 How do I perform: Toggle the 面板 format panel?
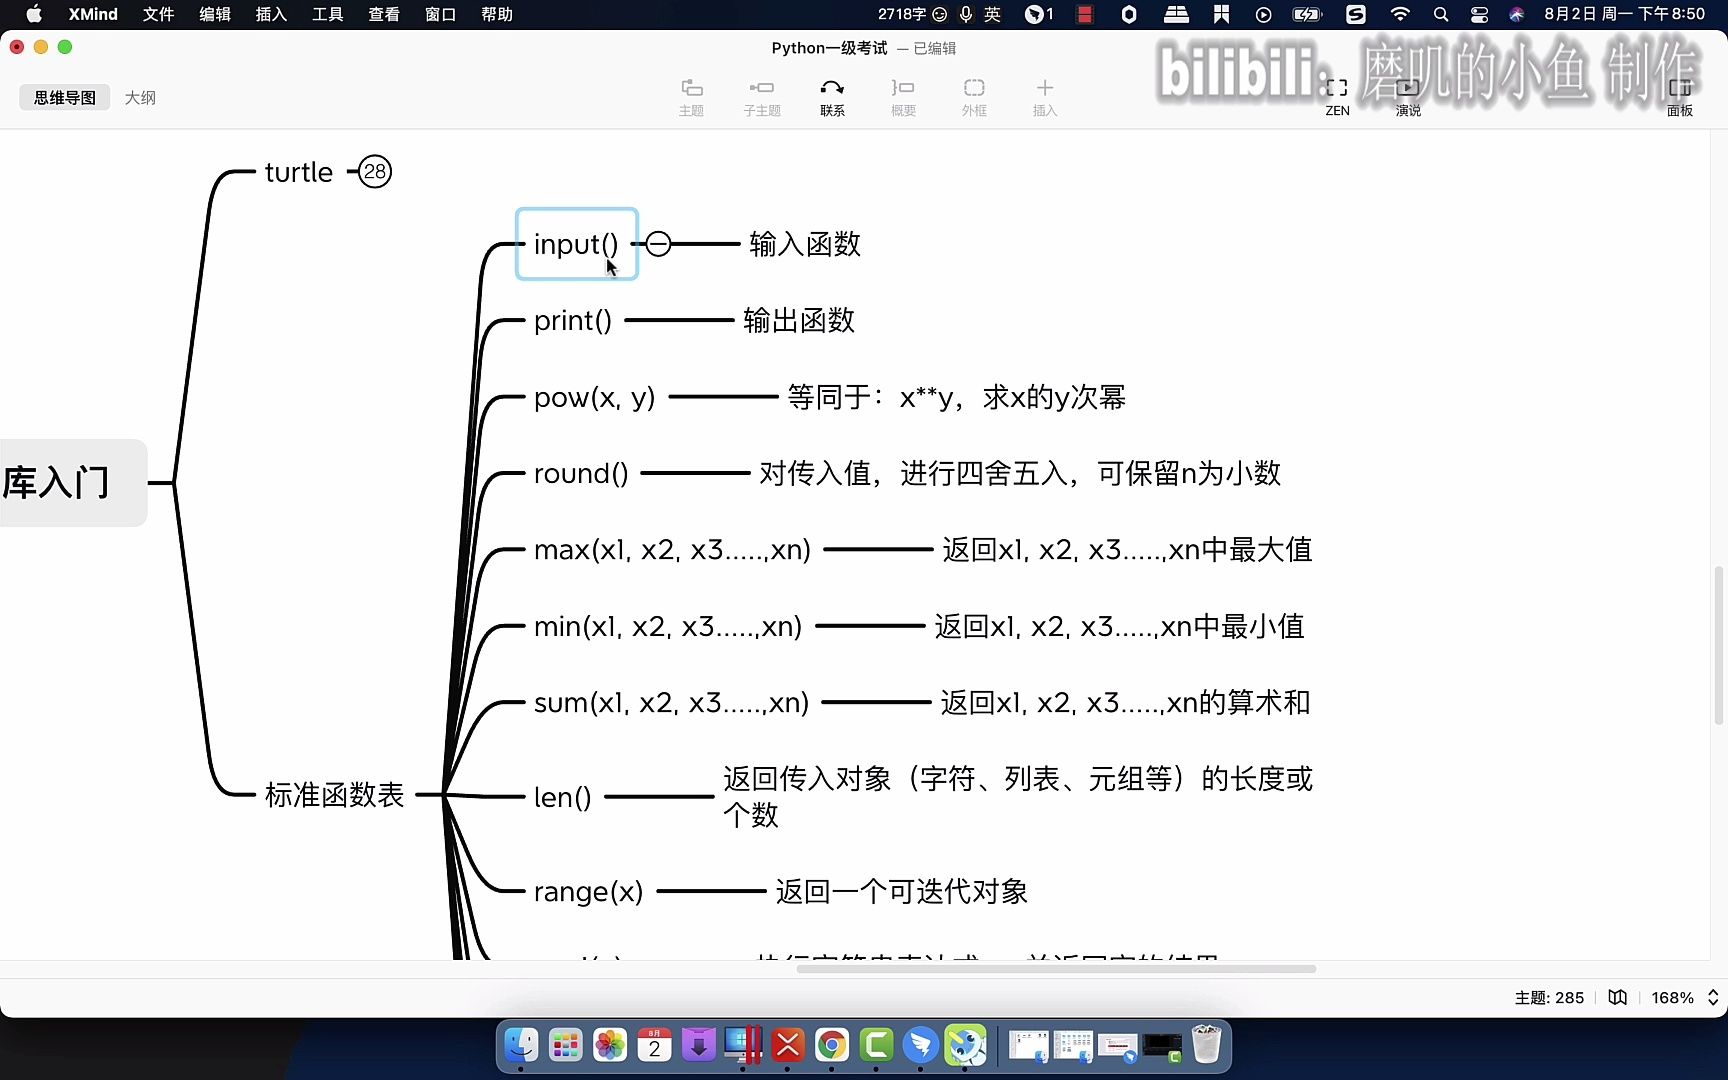click(x=1680, y=95)
